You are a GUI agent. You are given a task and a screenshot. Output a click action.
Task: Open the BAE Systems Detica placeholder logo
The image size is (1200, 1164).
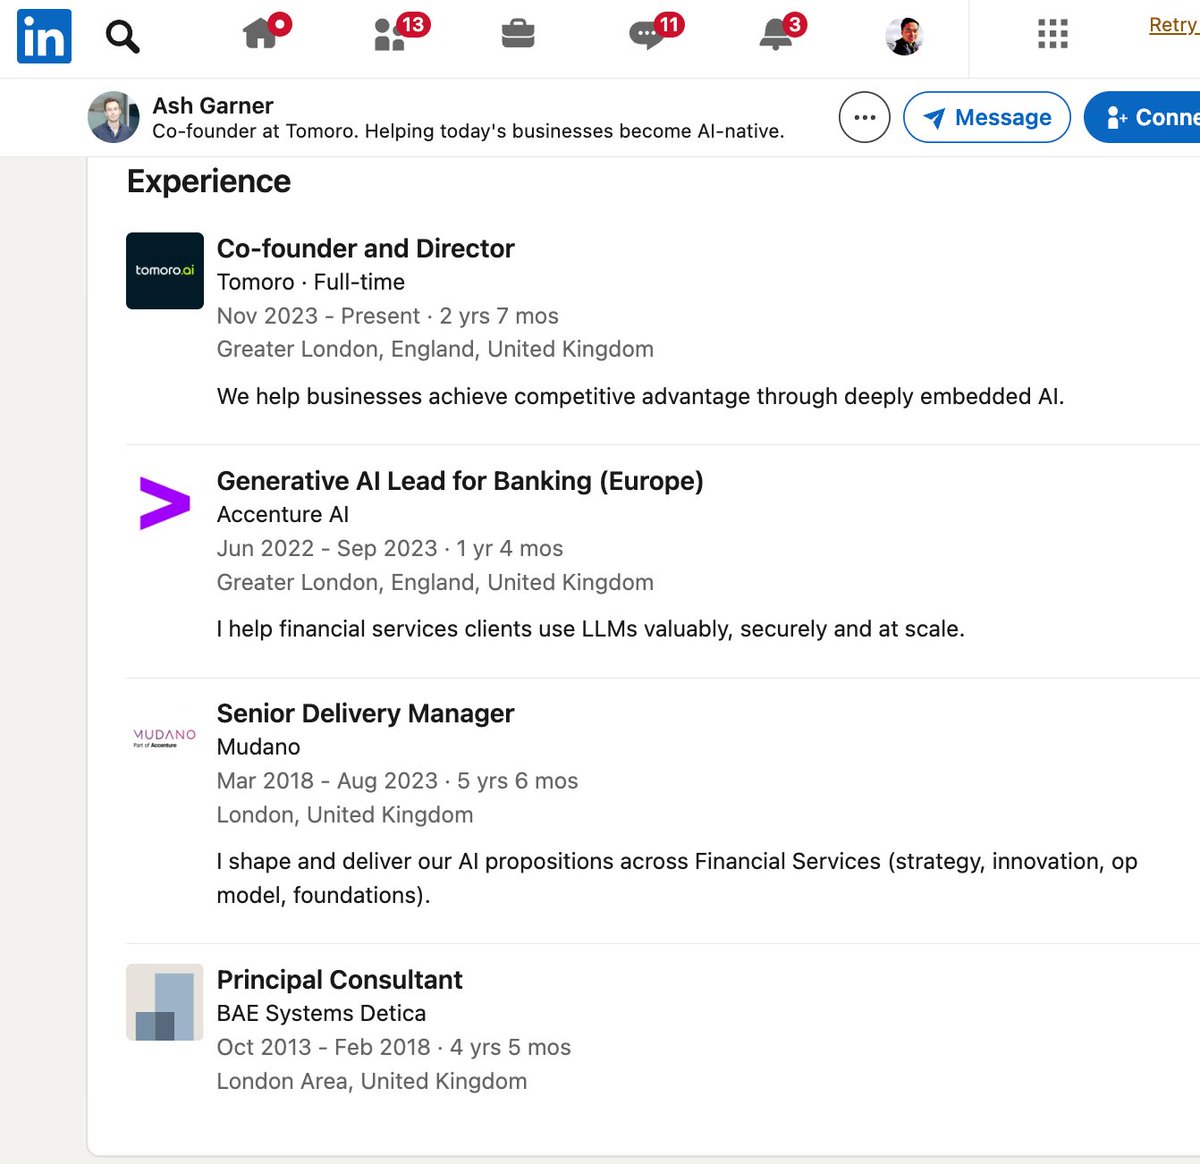pyautogui.click(x=165, y=1002)
